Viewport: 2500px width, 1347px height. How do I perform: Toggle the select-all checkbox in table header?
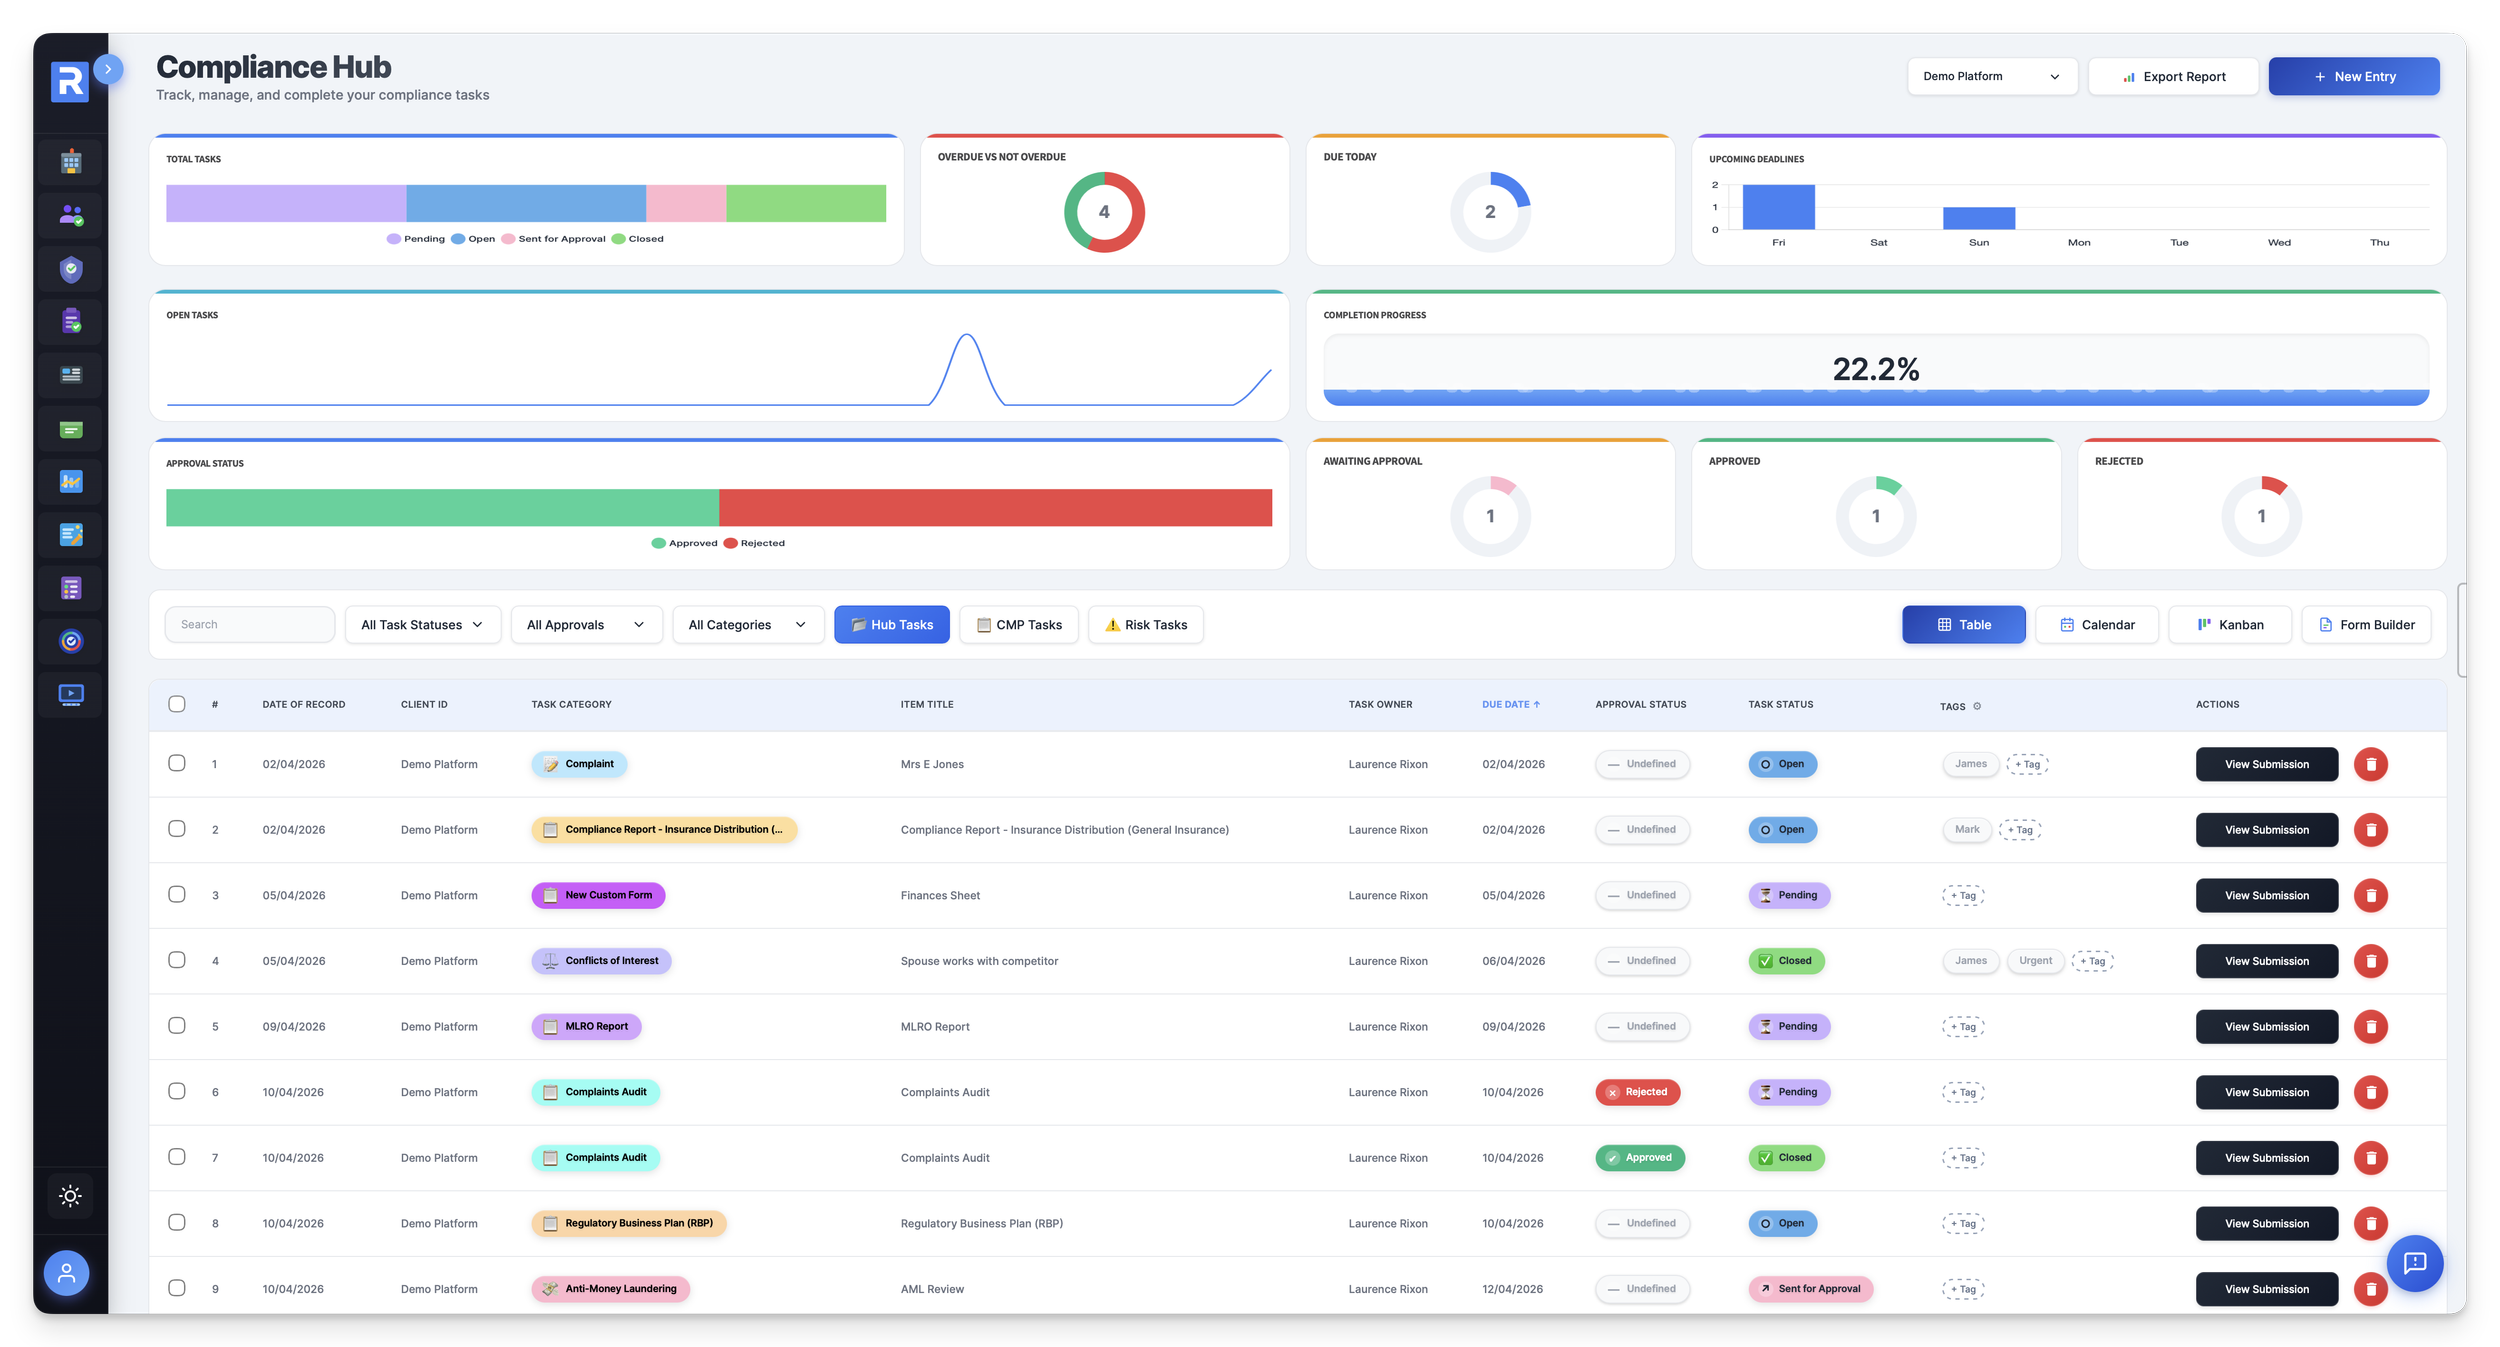pos(177,704)
